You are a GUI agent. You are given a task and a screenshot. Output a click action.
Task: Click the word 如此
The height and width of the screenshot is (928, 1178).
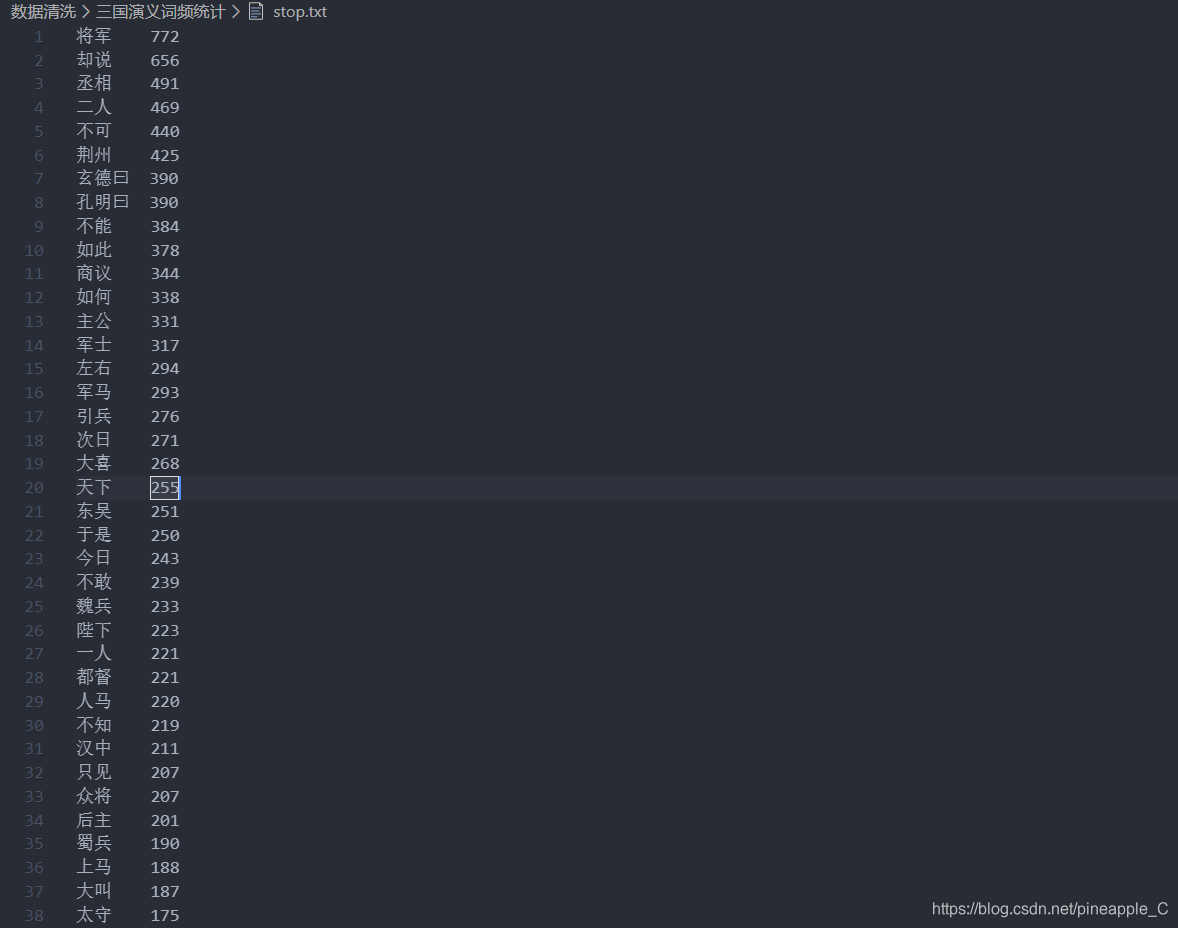coord(94,250)
